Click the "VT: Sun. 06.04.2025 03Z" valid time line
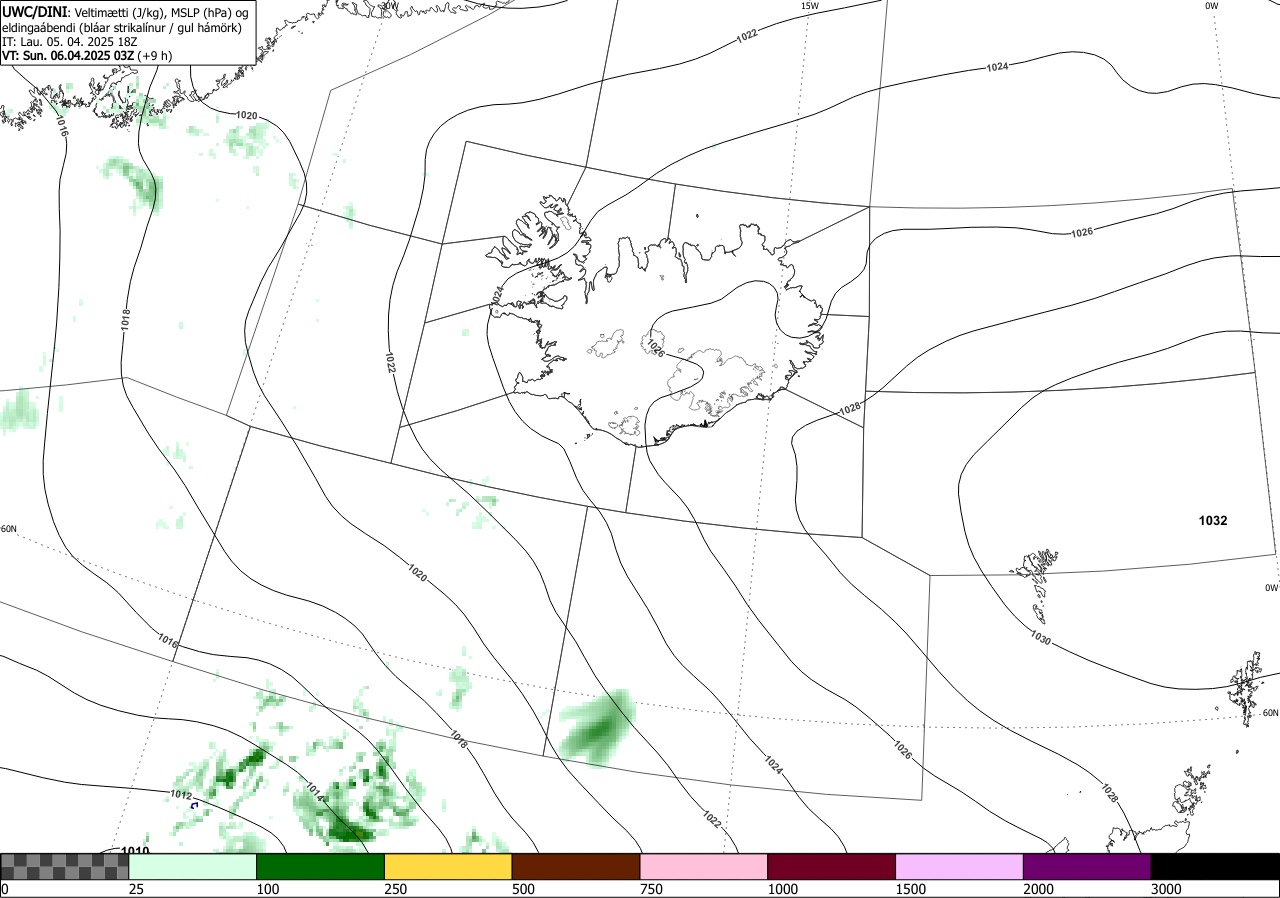1280x898 pixels. click(x=87, y=56)
